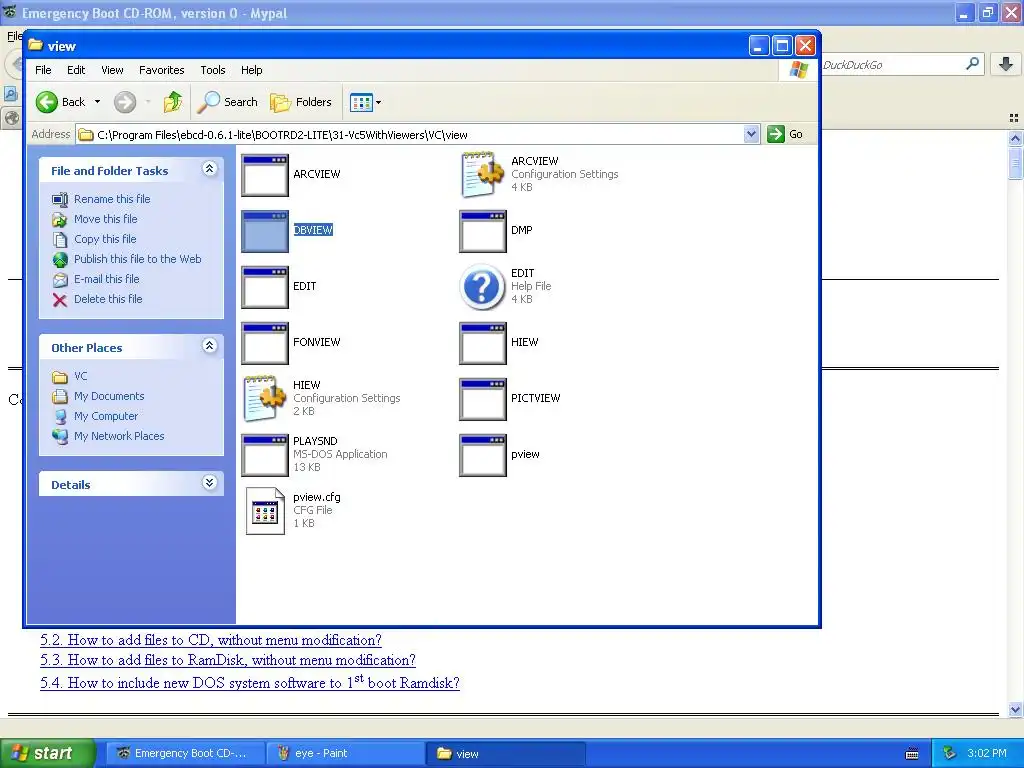Click the DuckDuckGo search field in Mypal
The width and height of the screenshot is (1024, 768).
pos(891,65)
